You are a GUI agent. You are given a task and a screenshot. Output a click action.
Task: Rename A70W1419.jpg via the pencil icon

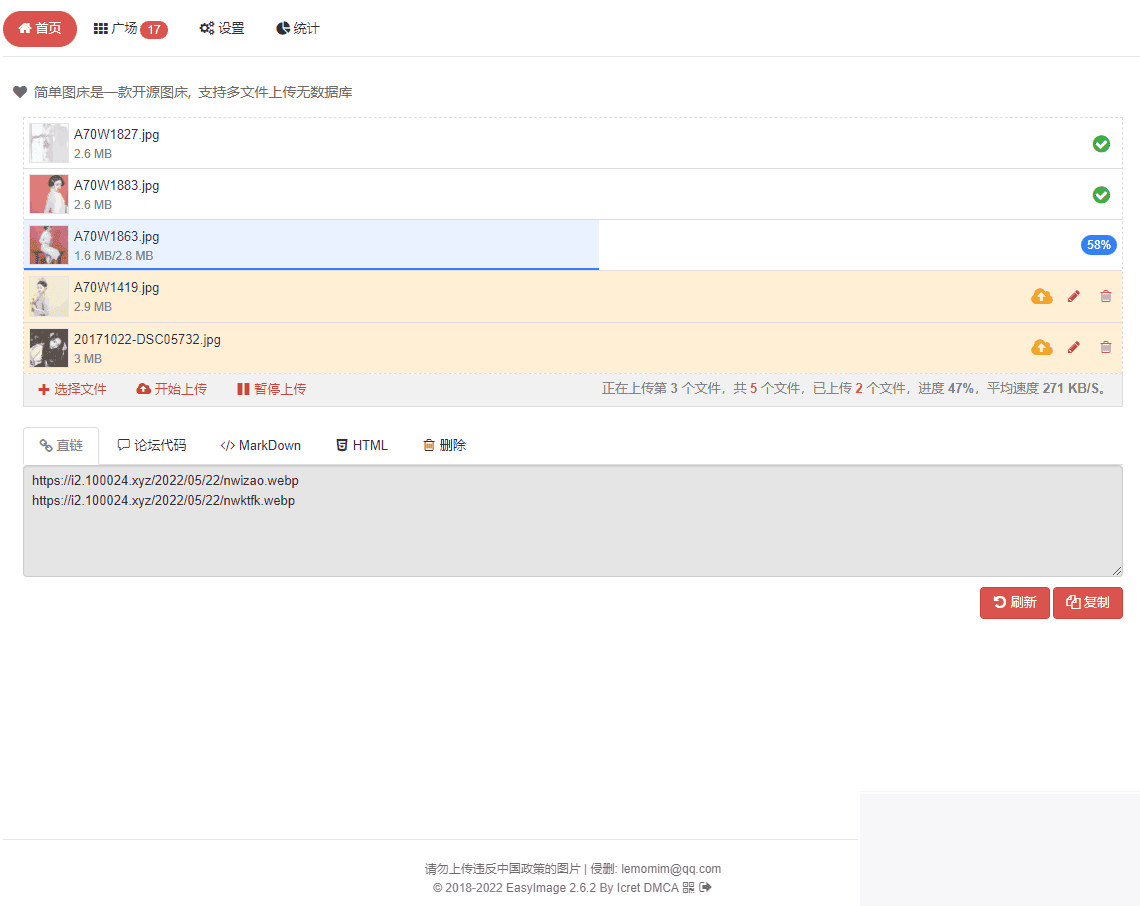tap(1074, 296)
